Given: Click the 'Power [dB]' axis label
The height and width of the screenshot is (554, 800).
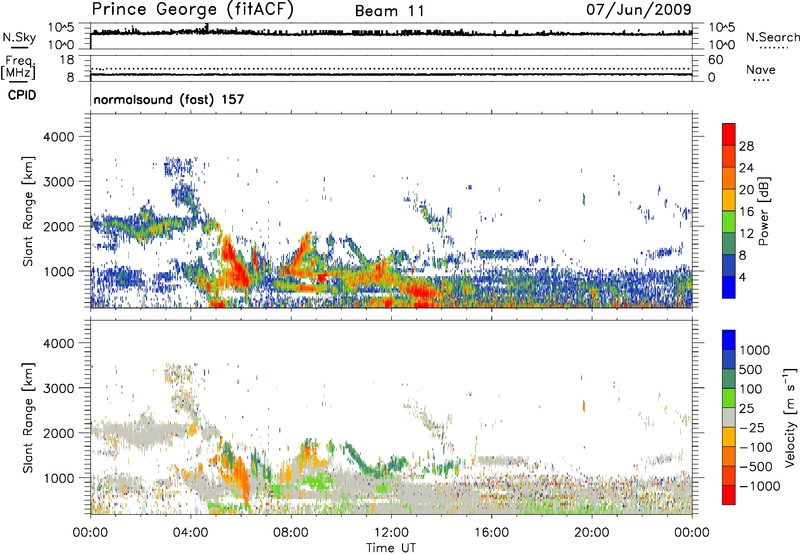Looking at the screenshot, I should point(763,211).
